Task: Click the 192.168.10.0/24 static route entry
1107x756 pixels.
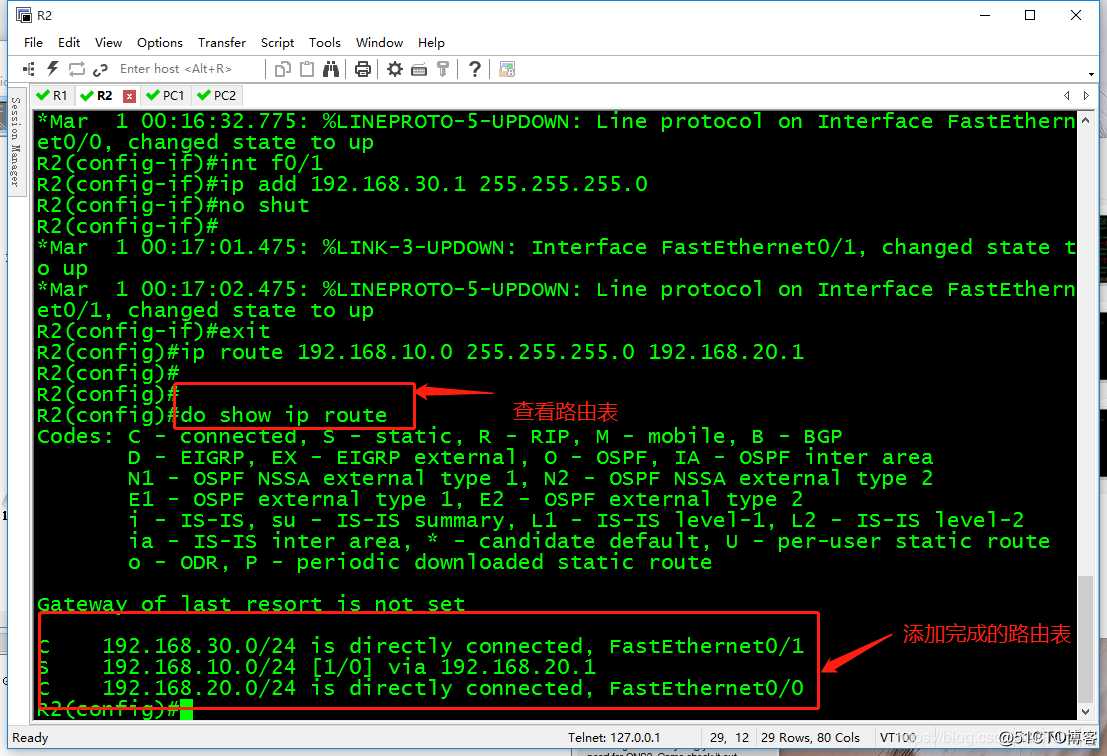Action: pyautogui.click(x=318, y=667)
